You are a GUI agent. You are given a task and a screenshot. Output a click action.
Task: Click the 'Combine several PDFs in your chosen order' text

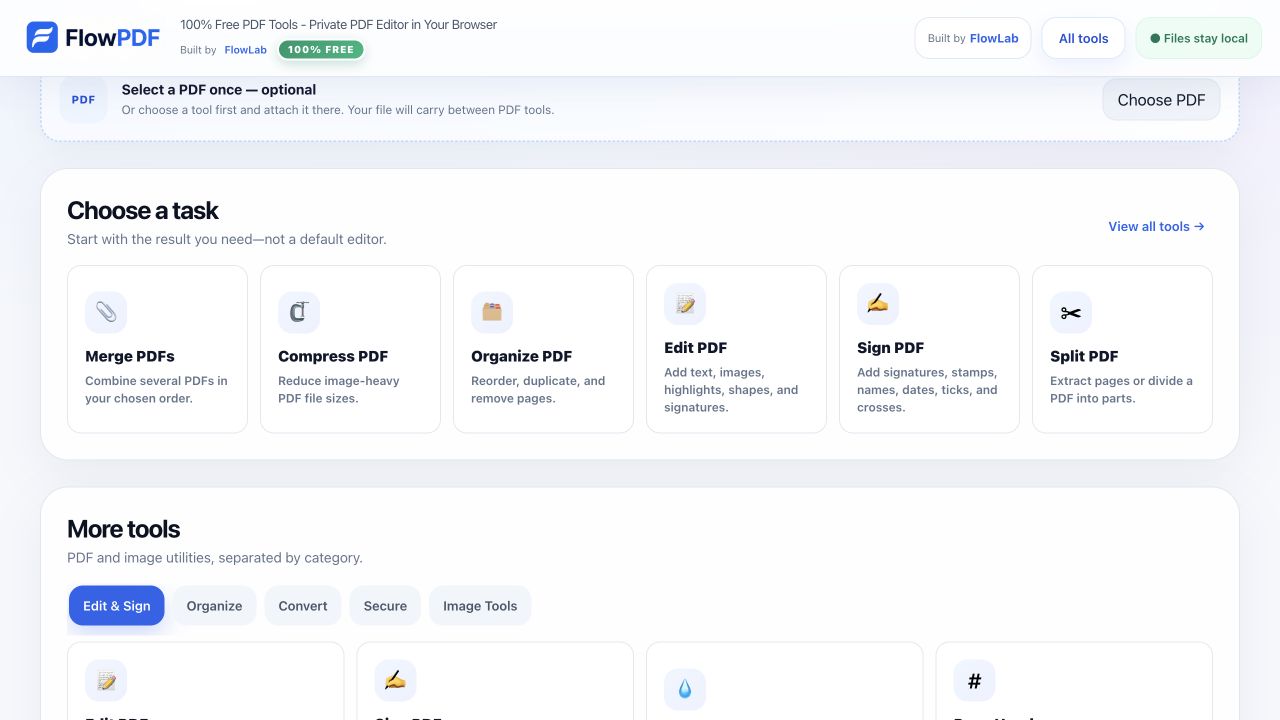(156, 389)
